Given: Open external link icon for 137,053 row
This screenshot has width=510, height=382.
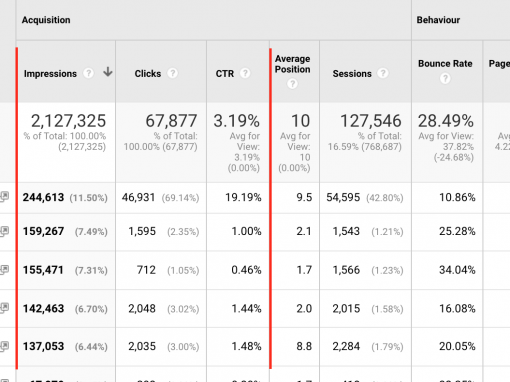Looking at the screenshot, I should click(4, 346).
